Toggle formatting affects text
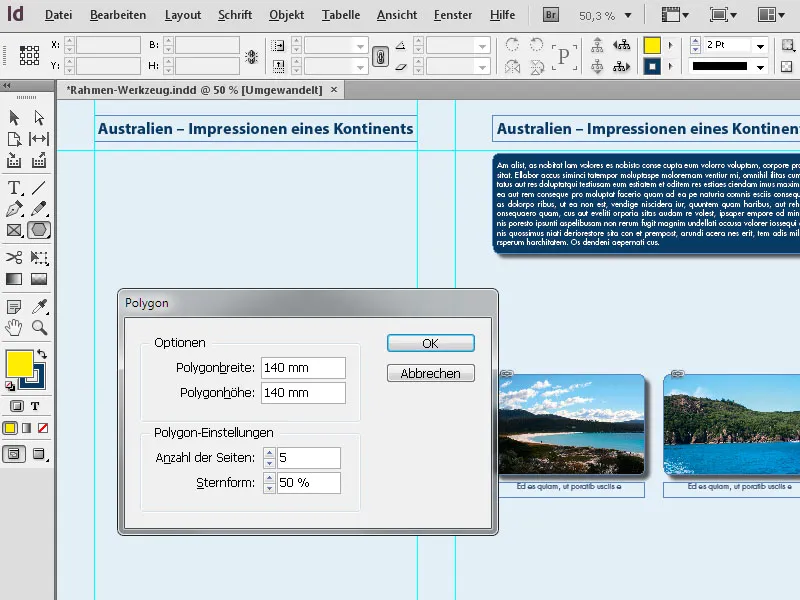Image resolution: width=800 pixels, height=600 pixels. (x=35, y=406)
